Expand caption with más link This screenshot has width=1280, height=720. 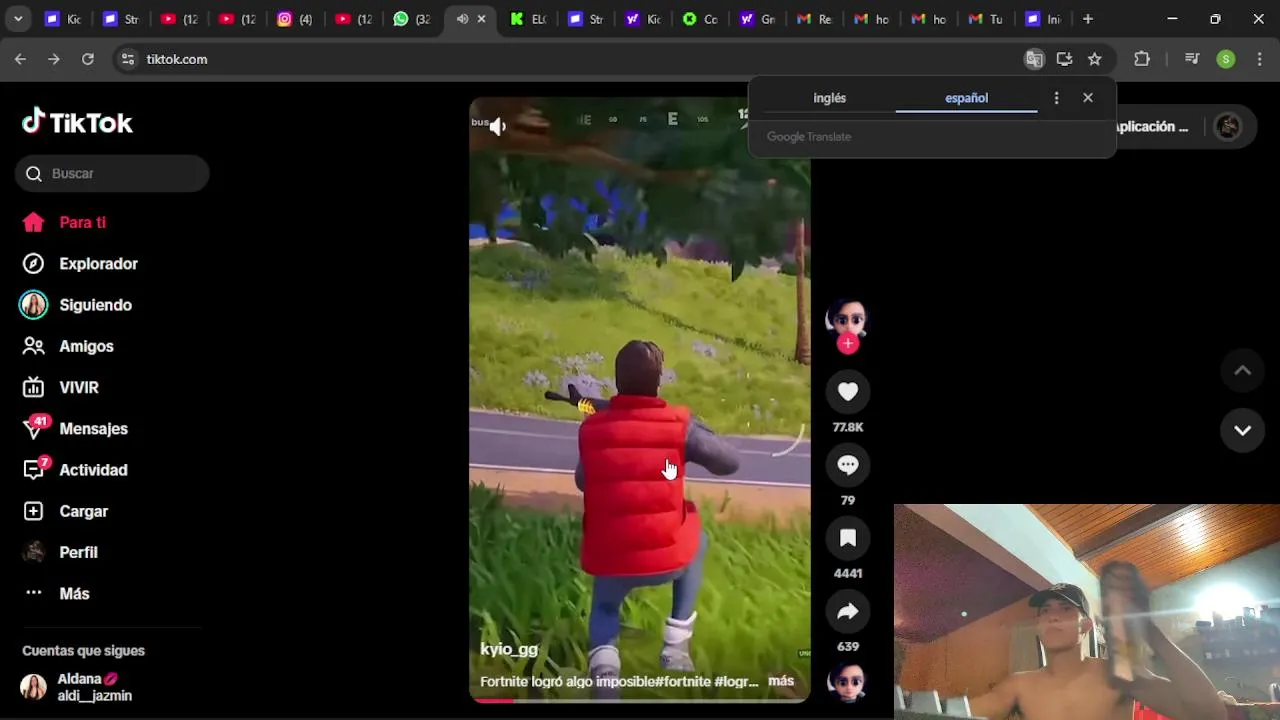[x=781, y=681]
